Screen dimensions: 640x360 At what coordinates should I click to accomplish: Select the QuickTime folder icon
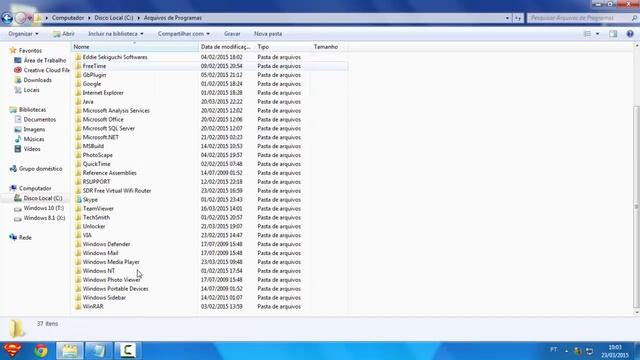pyautogui.click(x=78, y=164)
